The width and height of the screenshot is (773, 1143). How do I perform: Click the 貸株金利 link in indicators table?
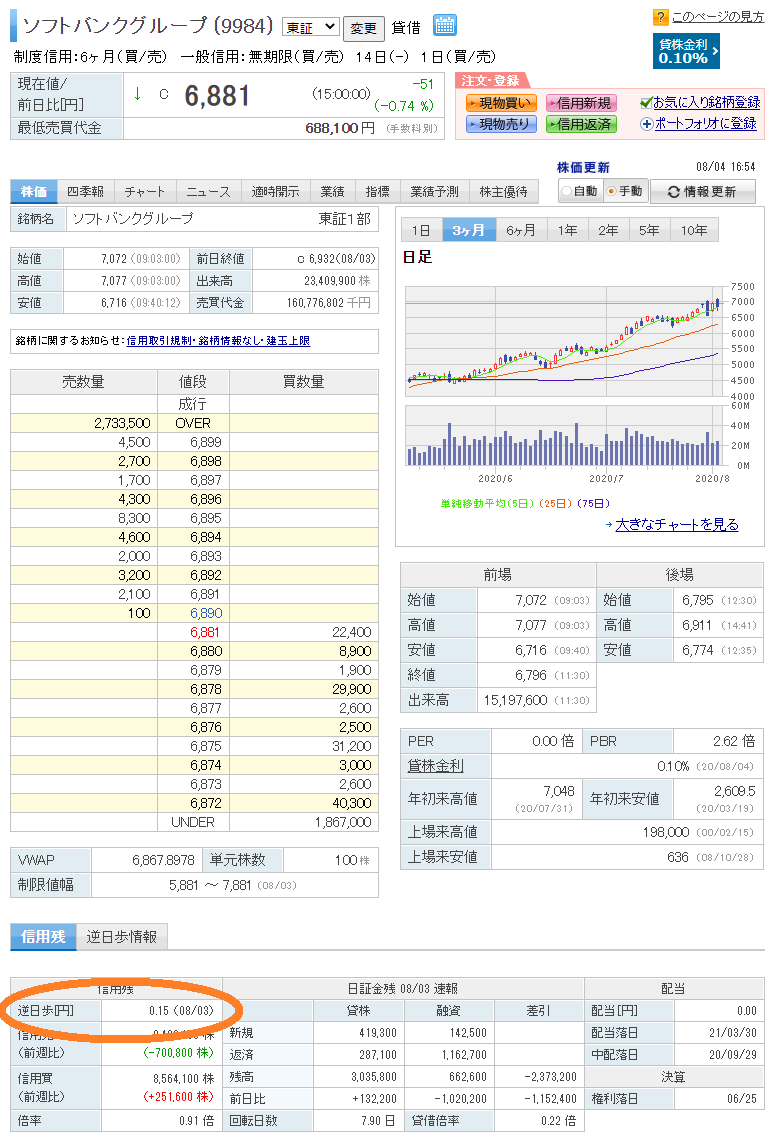point(435,766)
